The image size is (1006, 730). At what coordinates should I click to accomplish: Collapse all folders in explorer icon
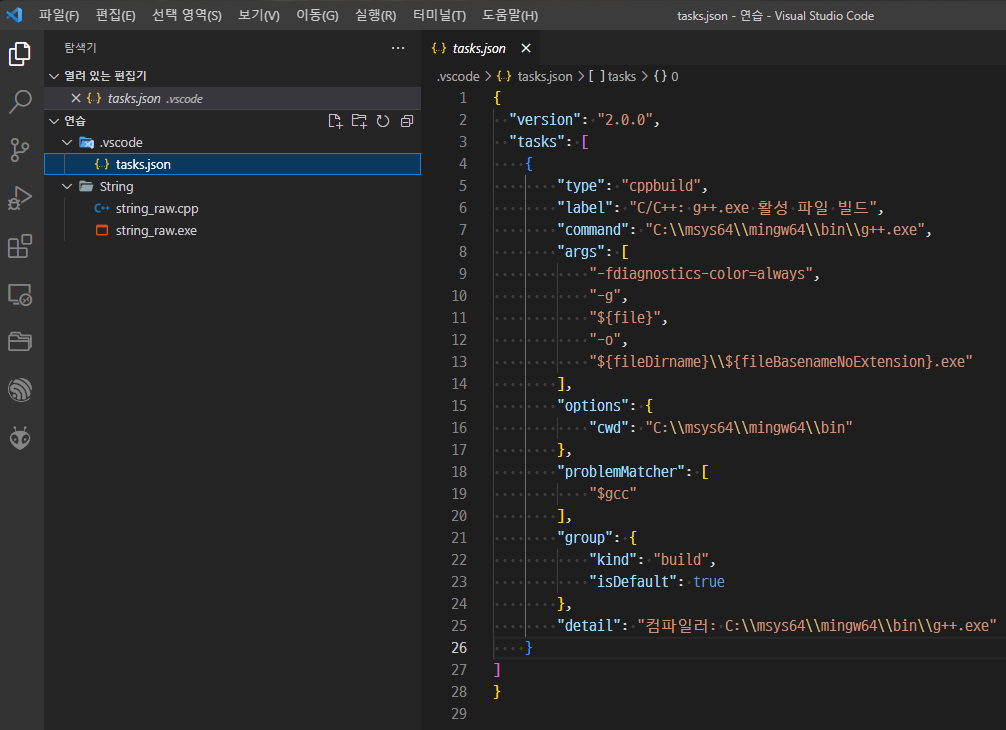coord(407,121)
